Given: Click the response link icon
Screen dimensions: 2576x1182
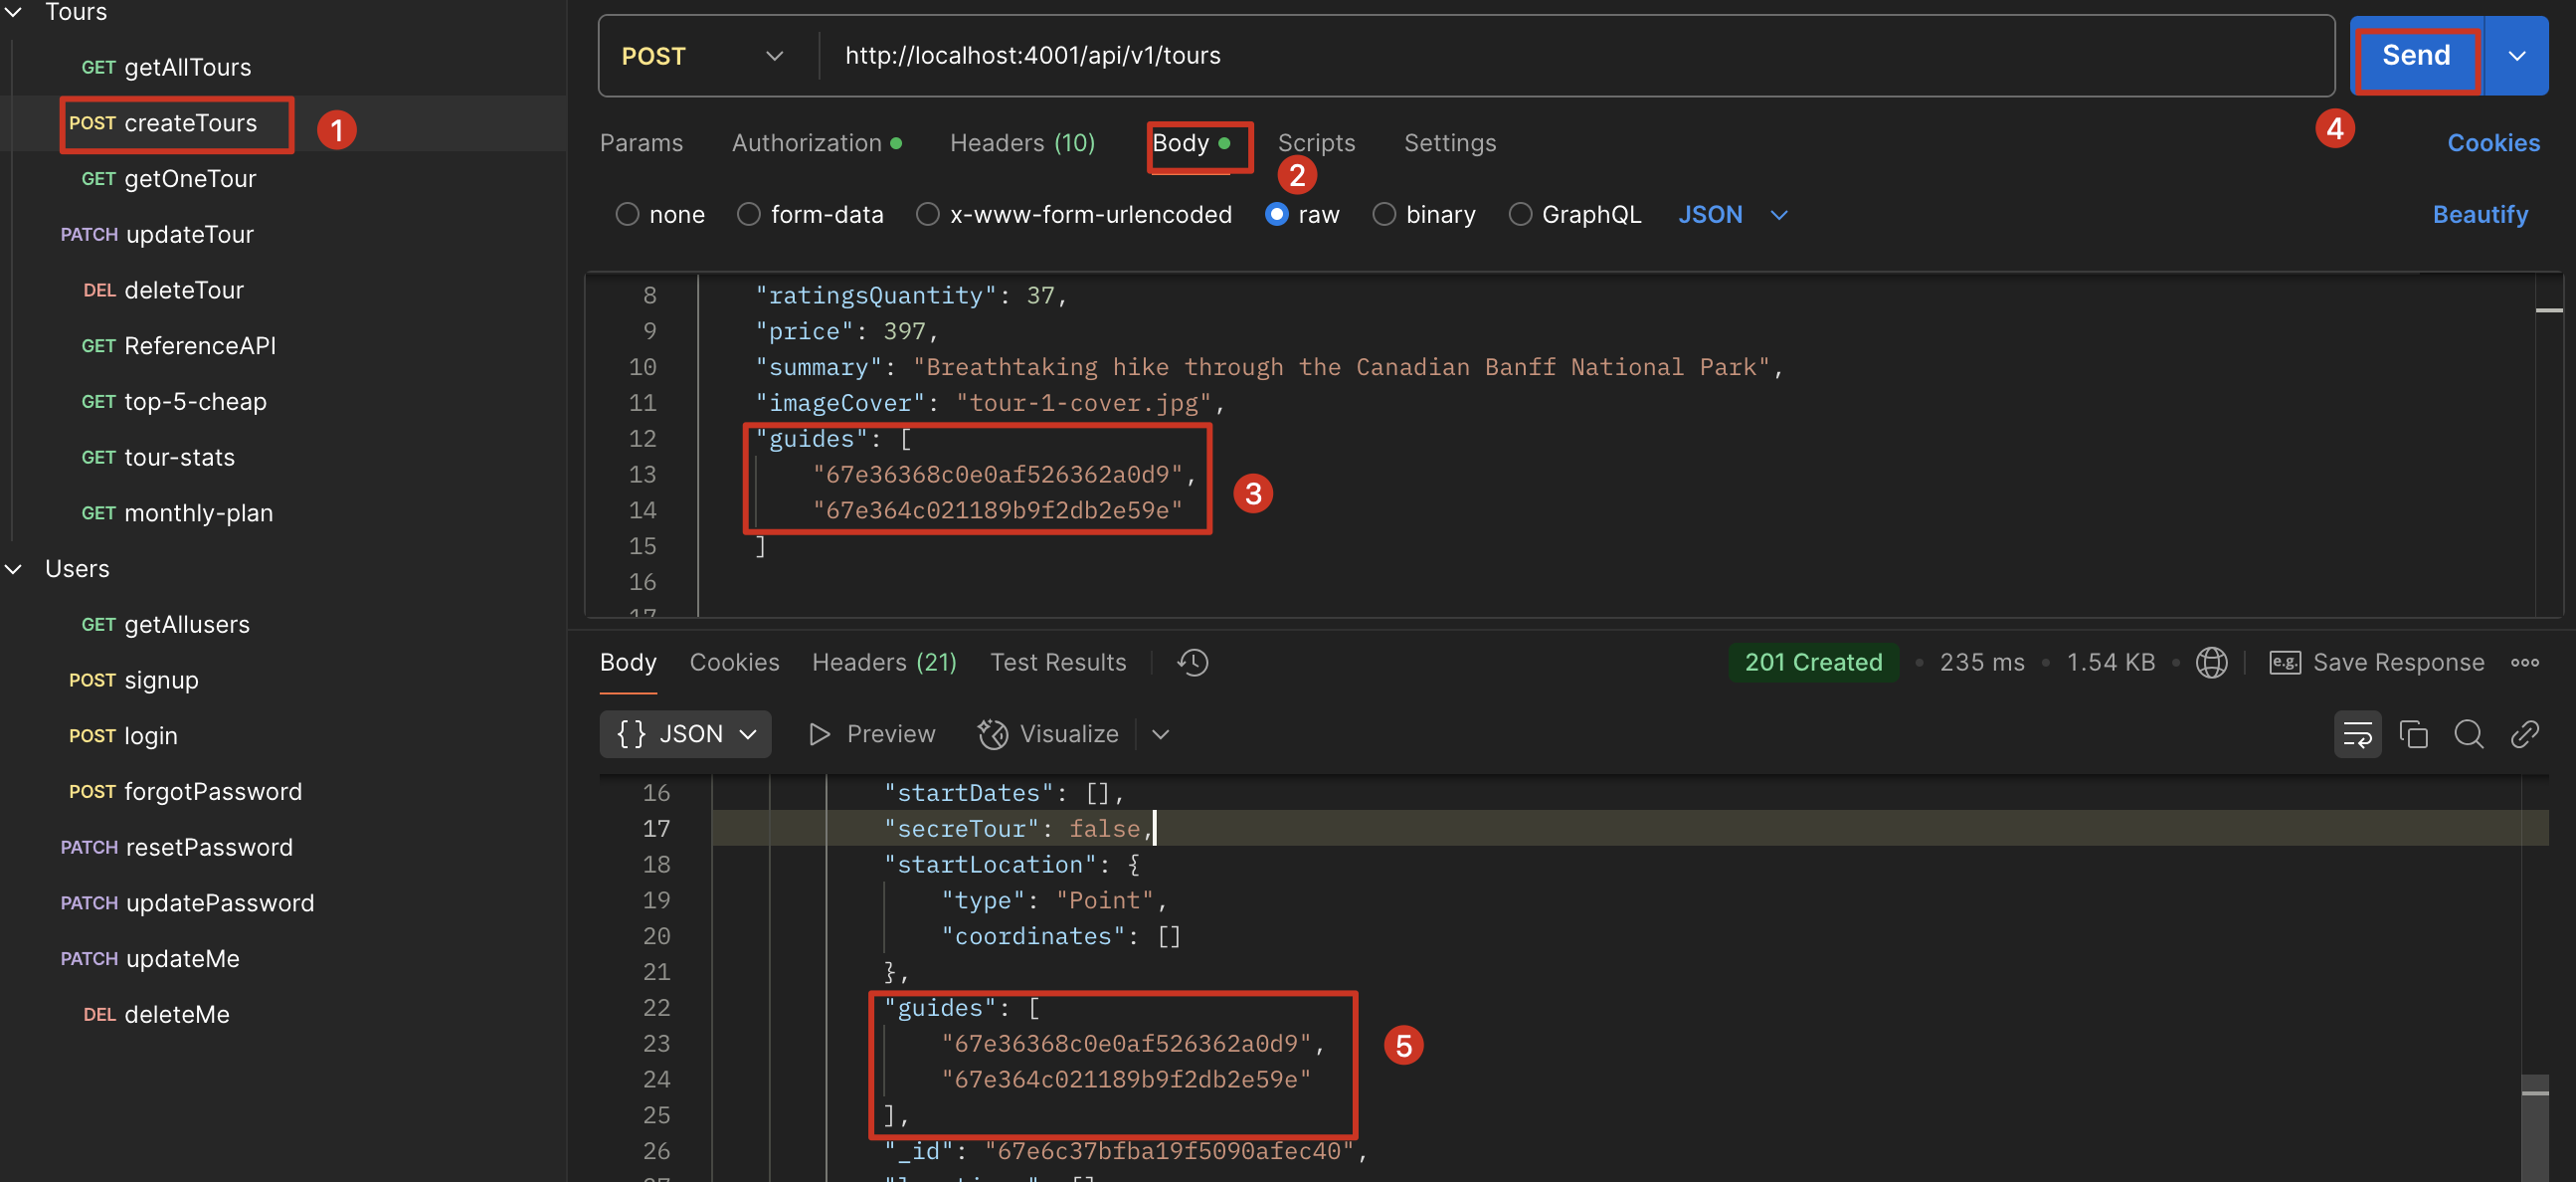Looking at the screenshot, I should (2524, 735).
